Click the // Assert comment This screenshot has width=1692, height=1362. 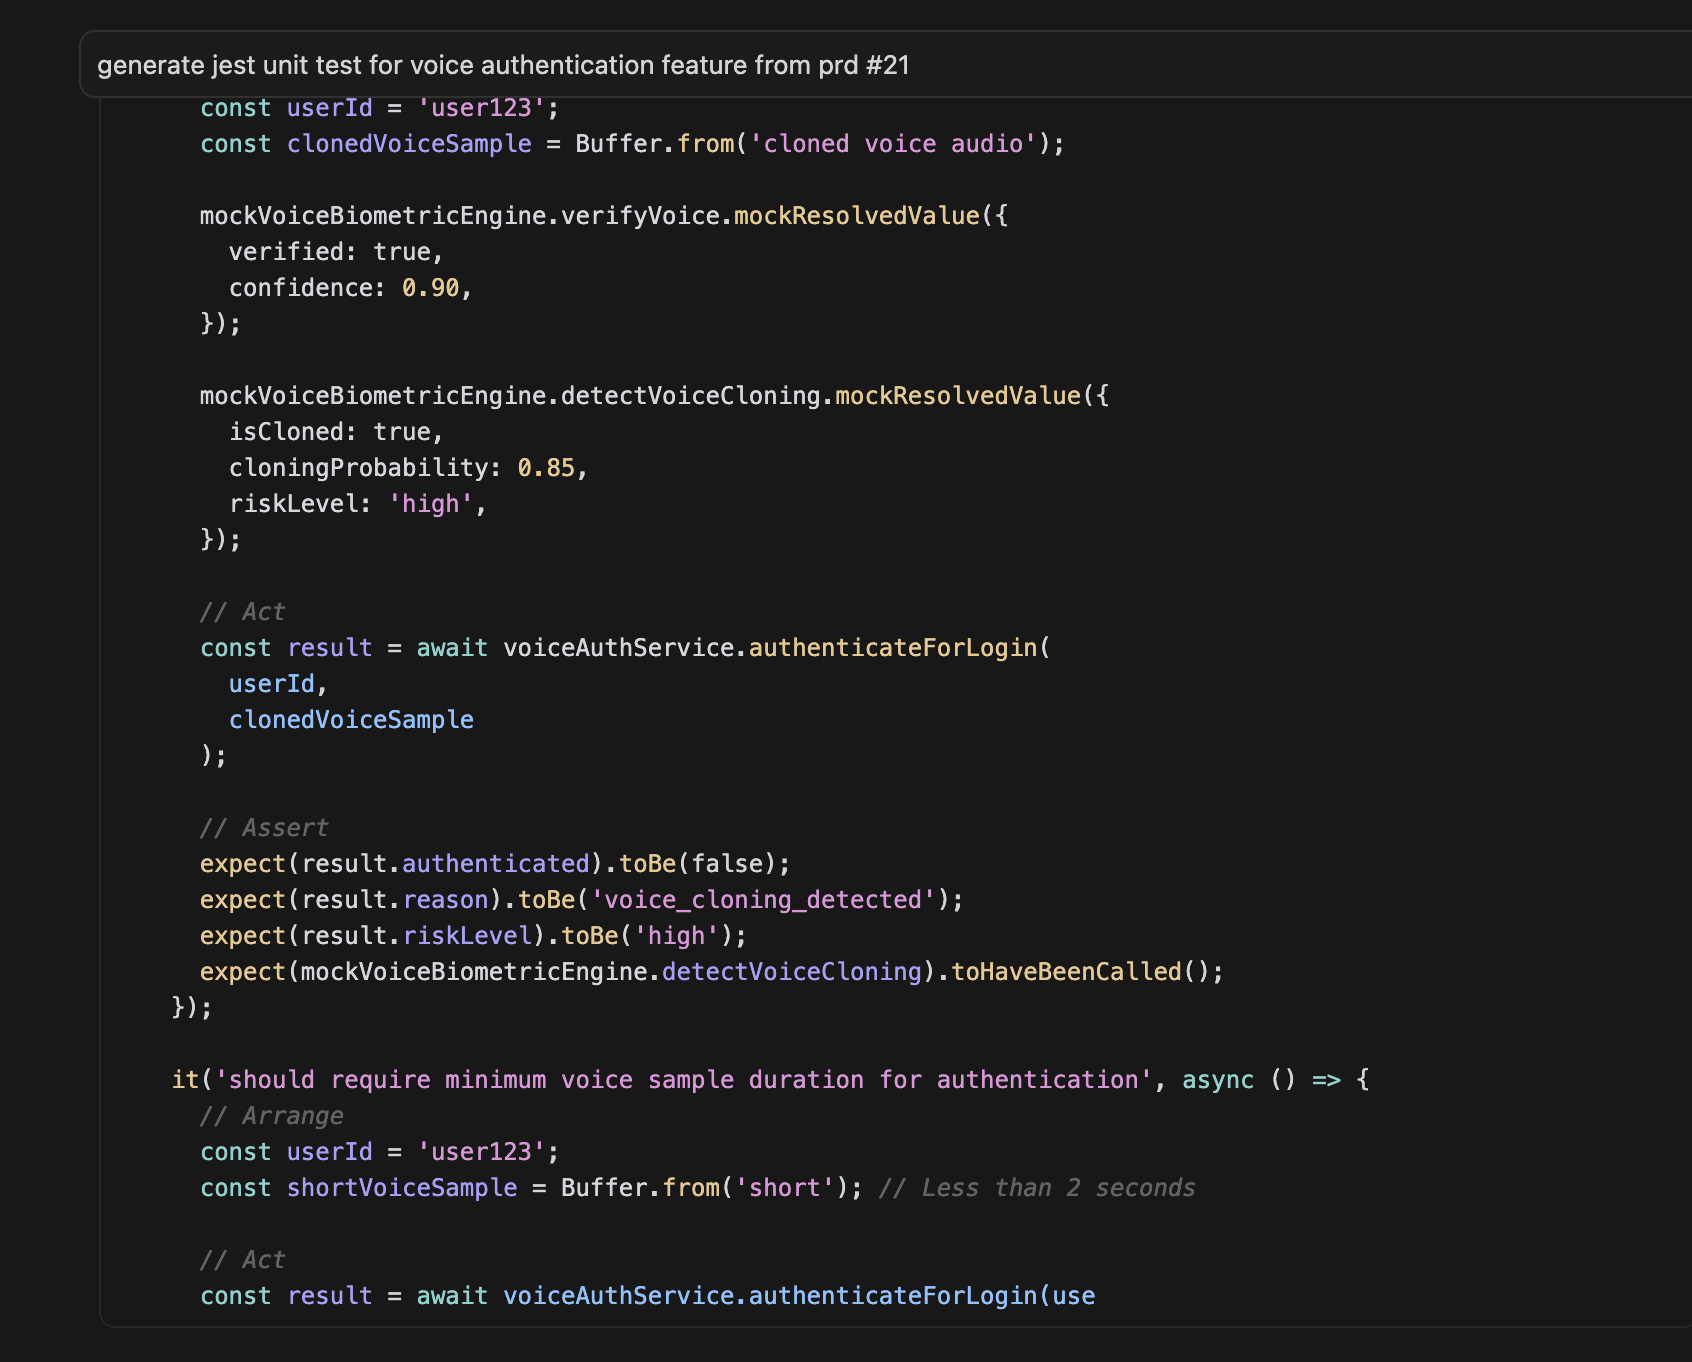(x=263, y=827)
